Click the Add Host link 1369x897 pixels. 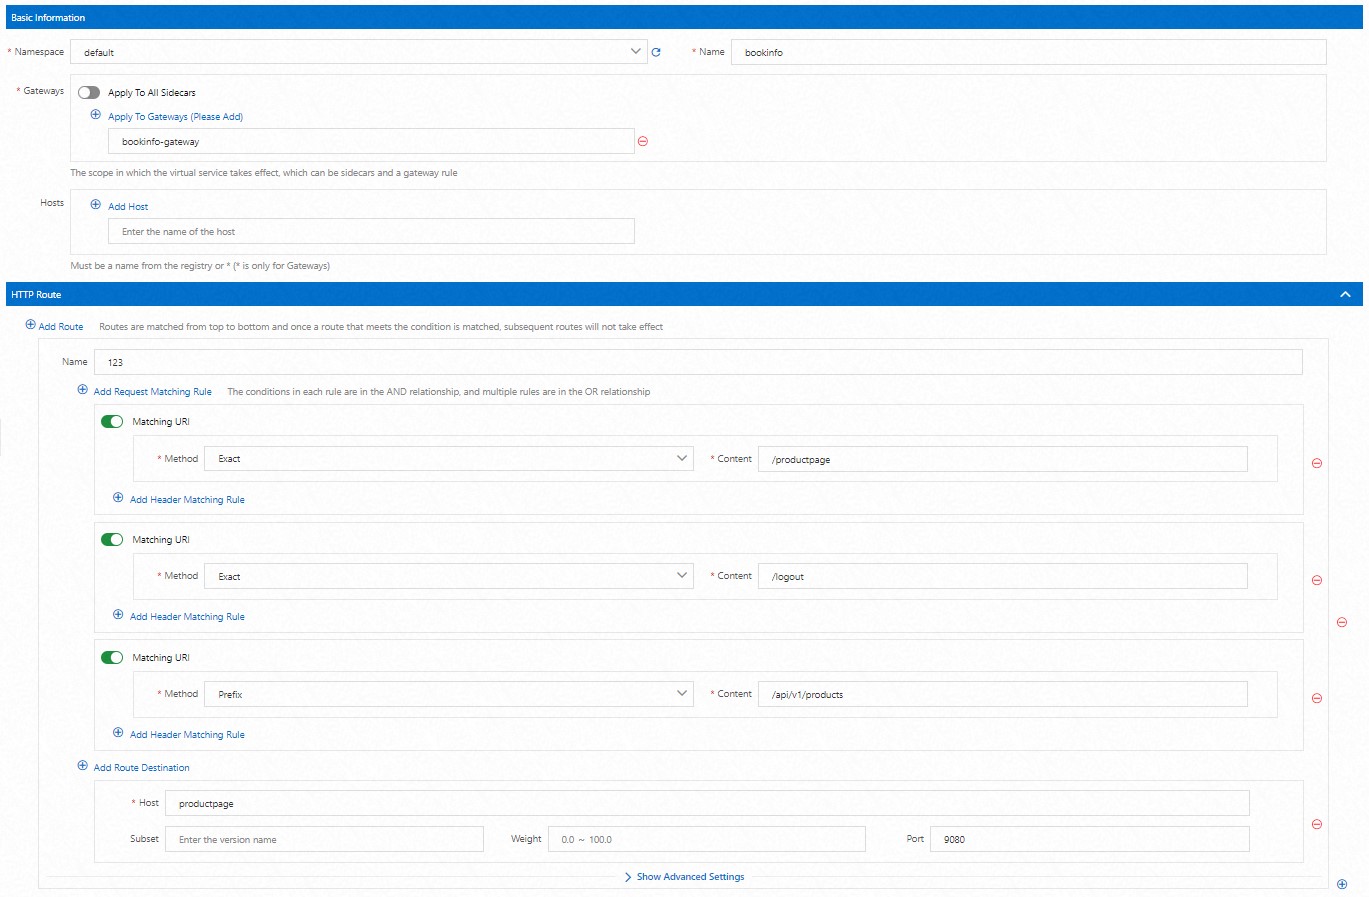click(x=128, y=207)
